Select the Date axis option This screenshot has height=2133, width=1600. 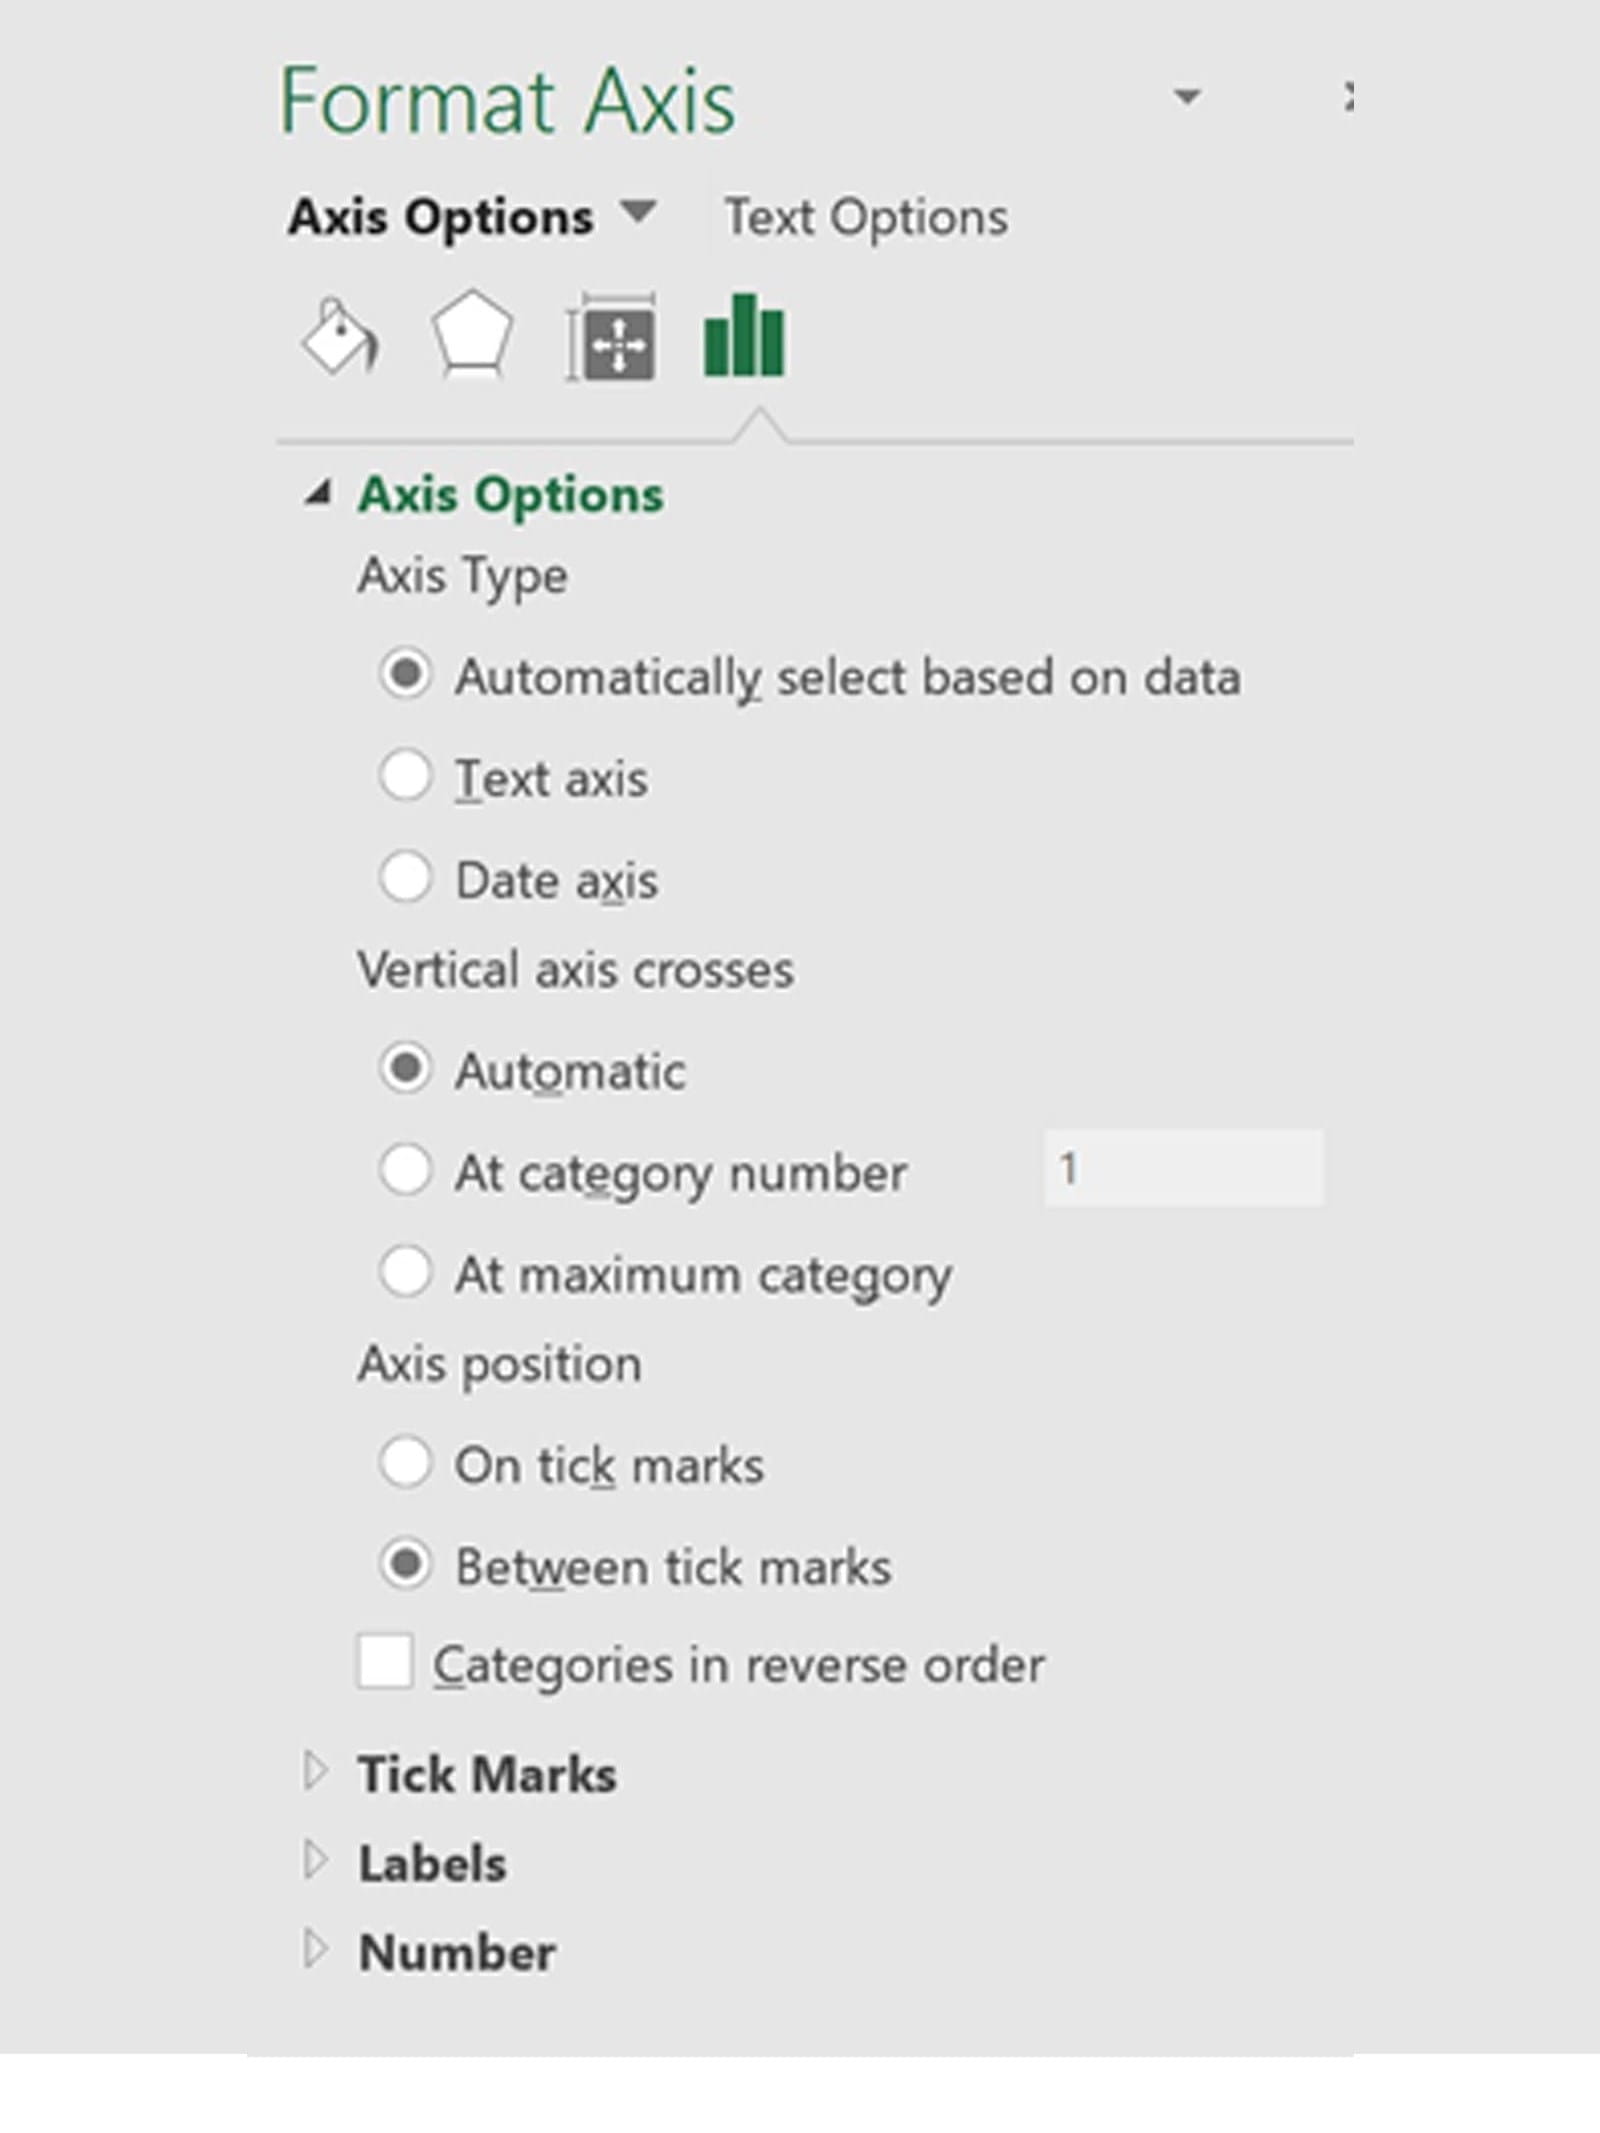click(x=405, y=878)
